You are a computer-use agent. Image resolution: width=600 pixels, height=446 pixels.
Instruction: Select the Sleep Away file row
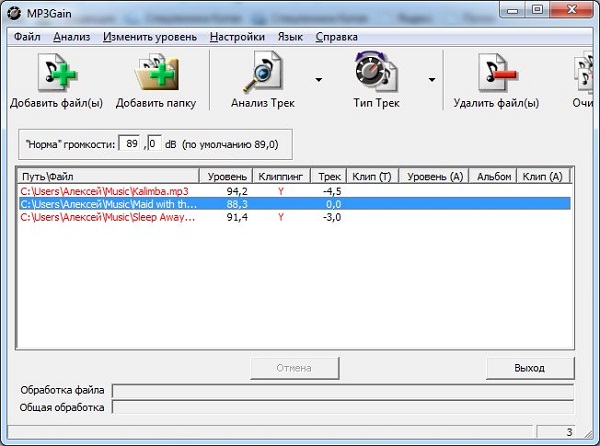click(x=108, y=216)
